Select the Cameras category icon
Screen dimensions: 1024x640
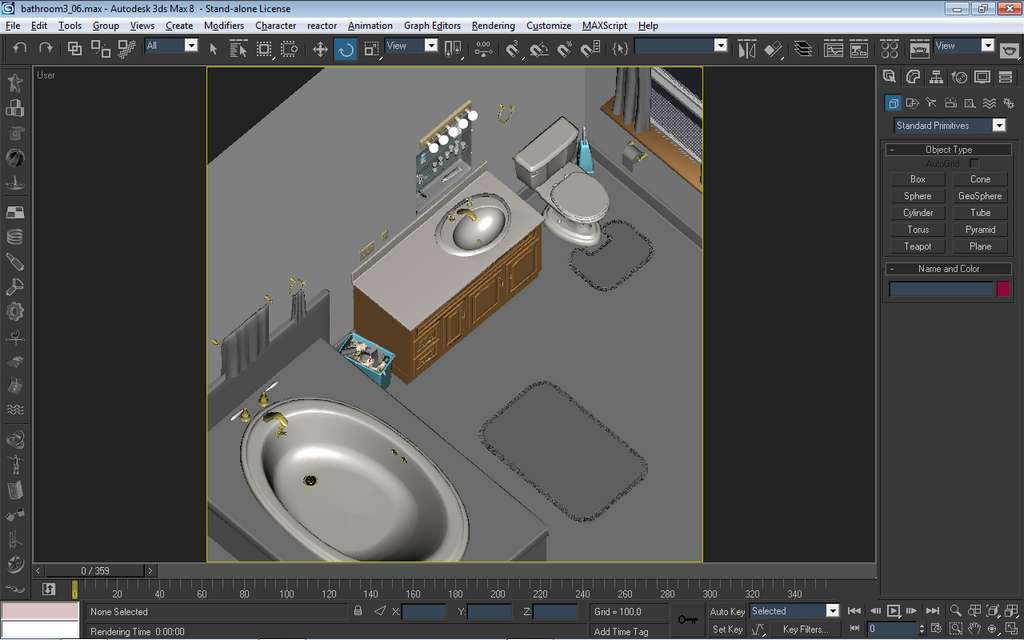(x=950, y=102)
